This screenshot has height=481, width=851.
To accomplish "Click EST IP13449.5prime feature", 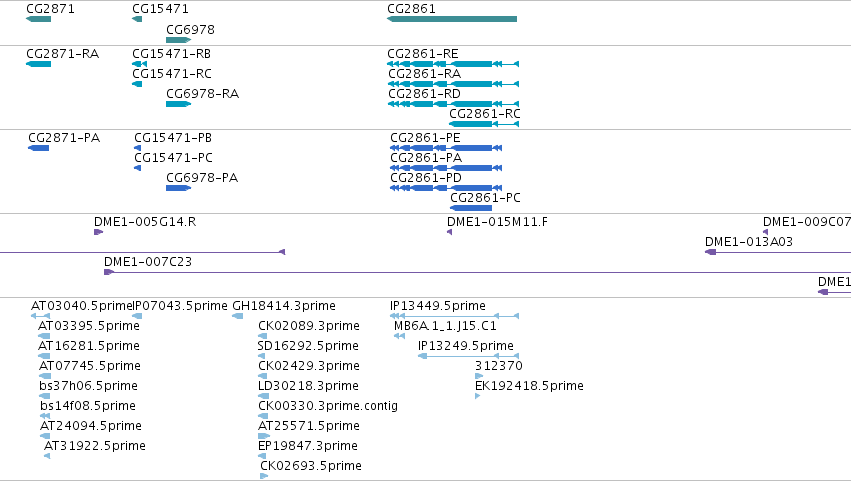I will pyautogui.click(x=455, y=316).
